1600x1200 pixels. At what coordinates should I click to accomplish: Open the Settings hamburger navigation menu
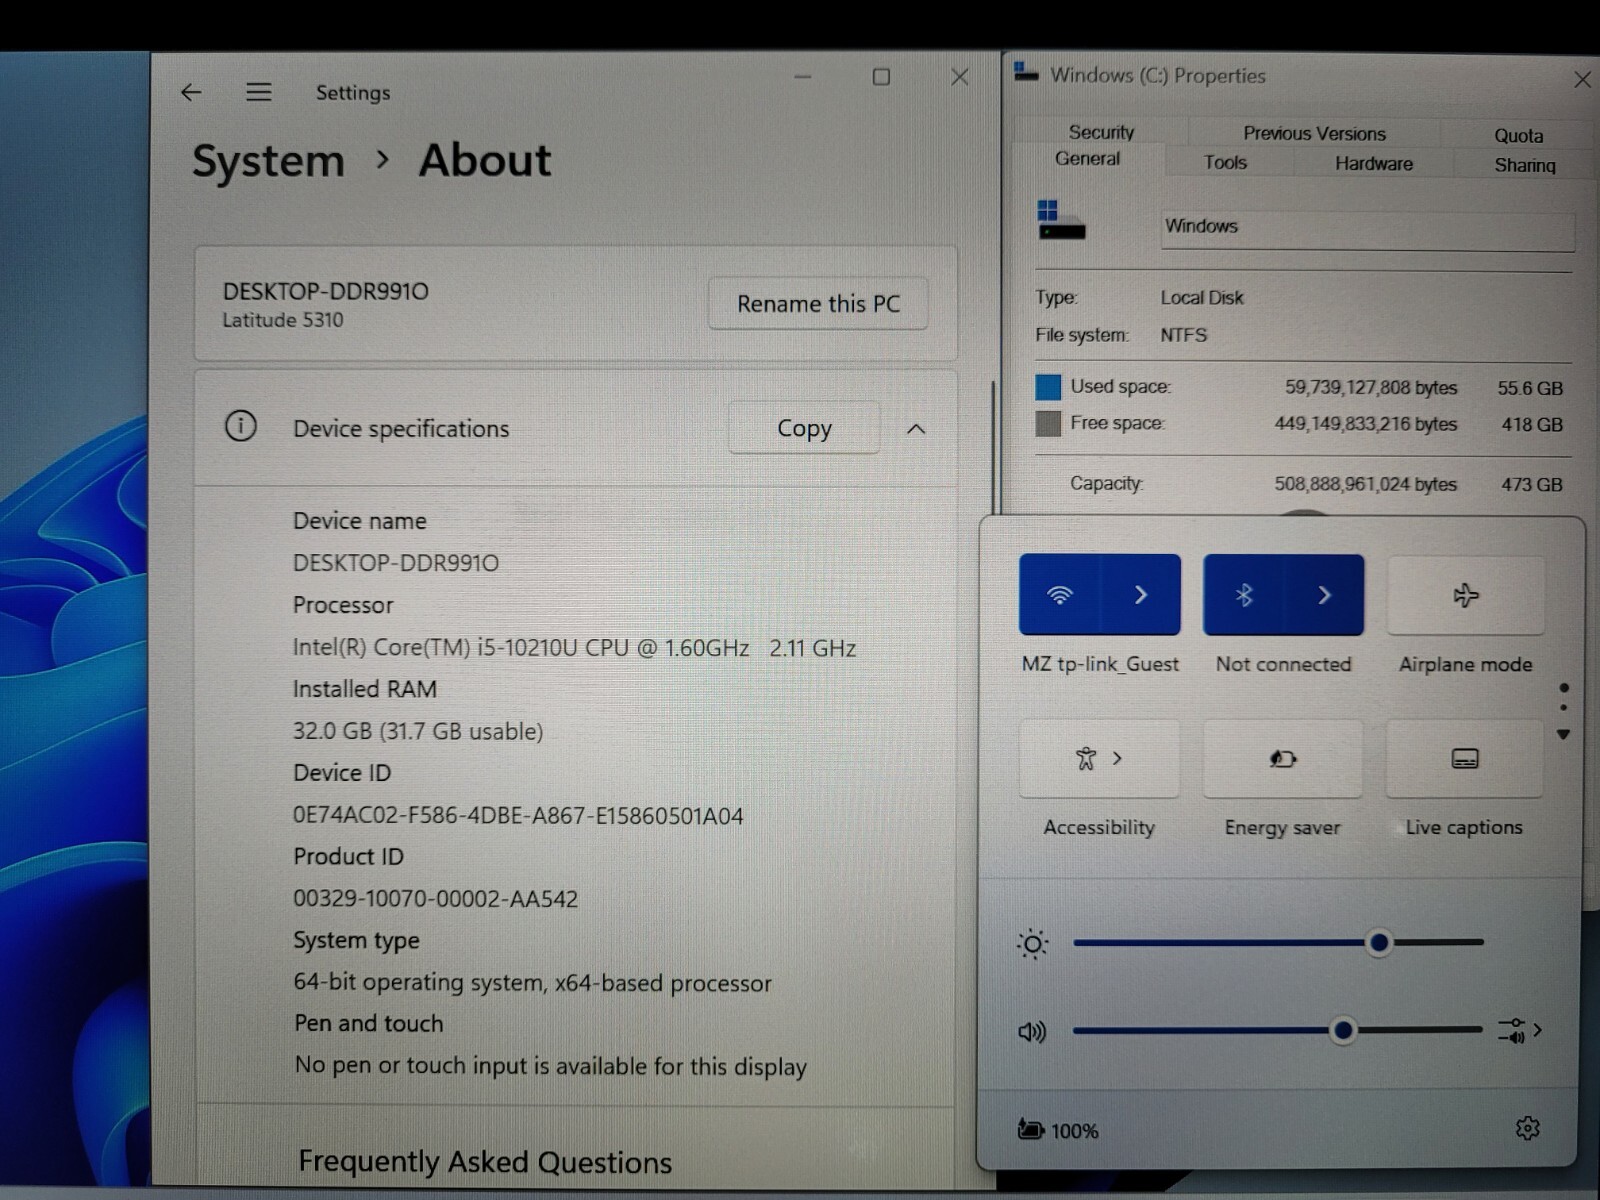[259, 92]
